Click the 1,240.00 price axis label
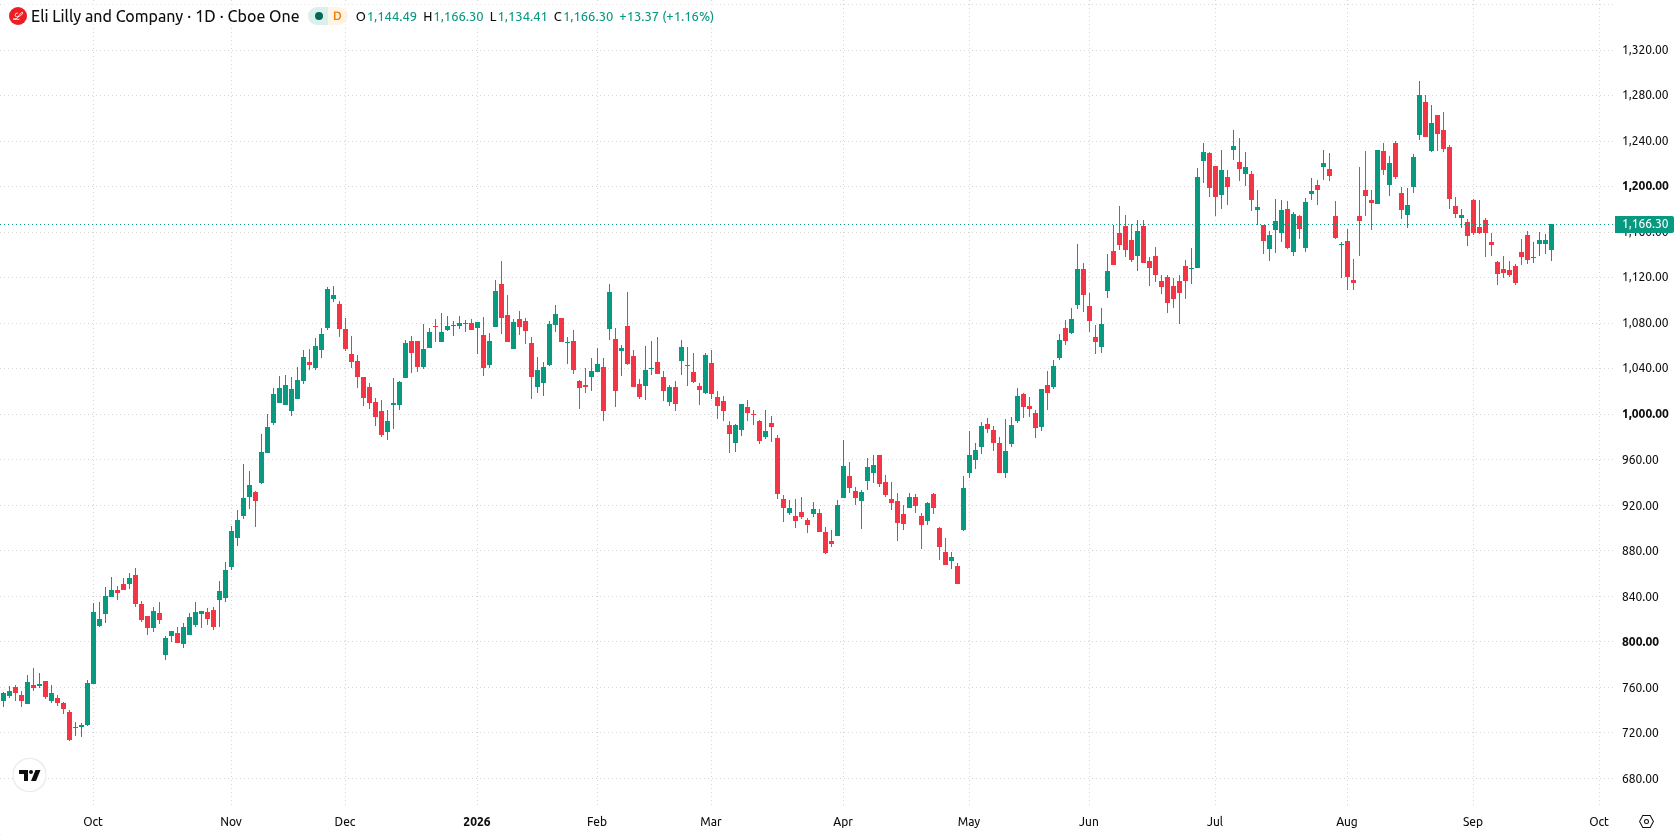 click(x=1645, y=141)
